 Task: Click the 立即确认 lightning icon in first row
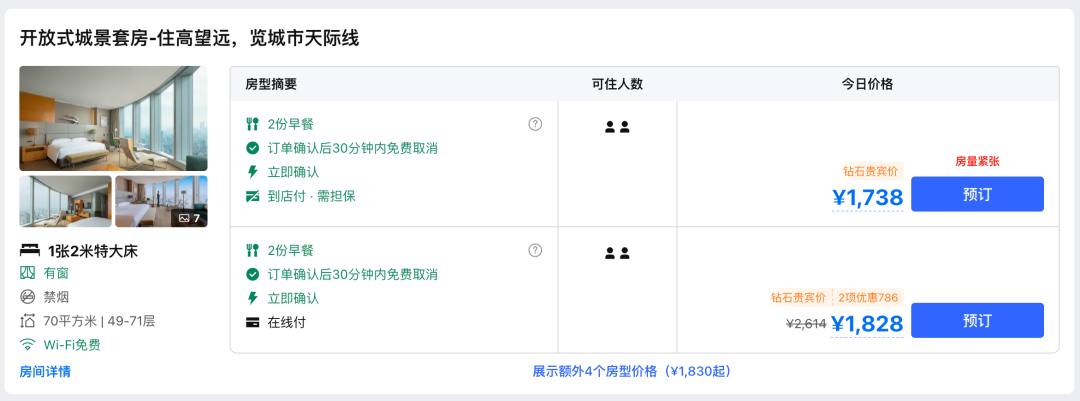click(x=253, y=172)
